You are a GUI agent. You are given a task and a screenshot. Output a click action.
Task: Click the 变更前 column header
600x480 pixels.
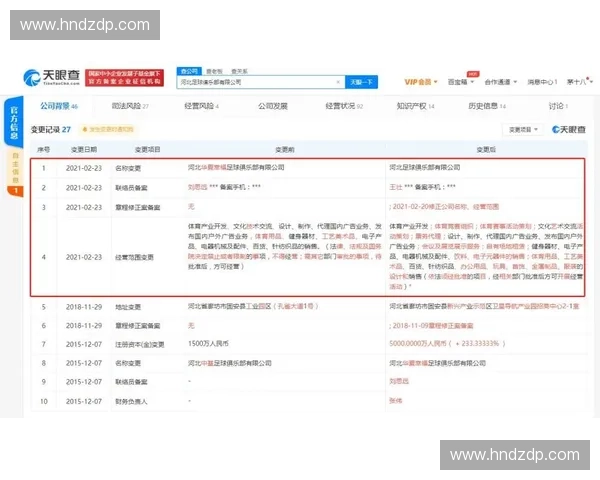[285, 150]
